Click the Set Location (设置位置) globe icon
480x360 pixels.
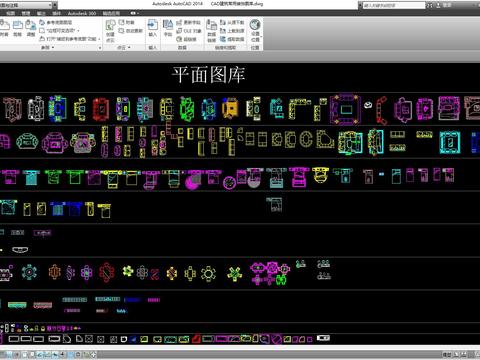255,30
